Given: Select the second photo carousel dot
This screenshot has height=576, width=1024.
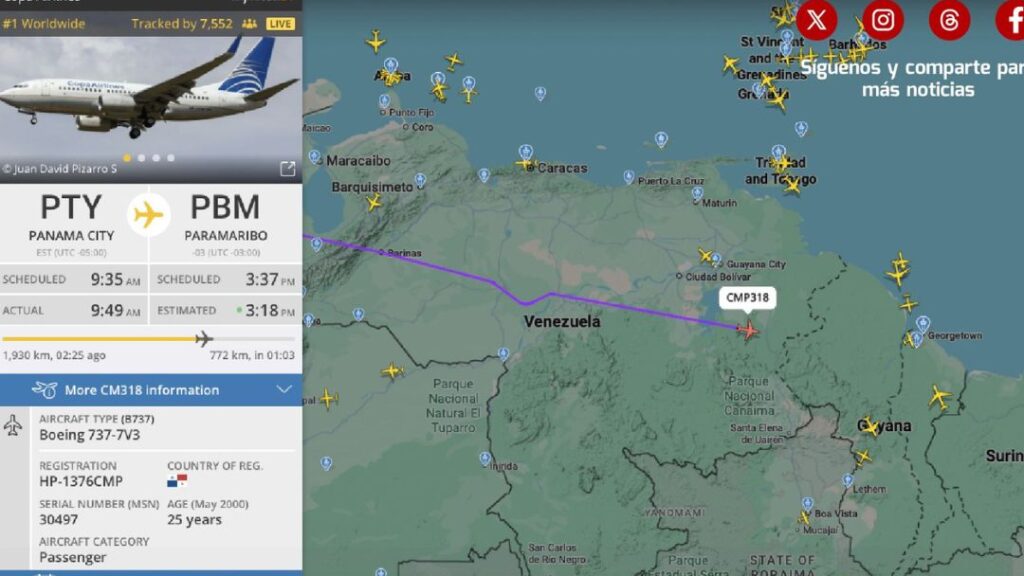Looking at the screenshot, I should pyautogui.click(x=141, y=157).
